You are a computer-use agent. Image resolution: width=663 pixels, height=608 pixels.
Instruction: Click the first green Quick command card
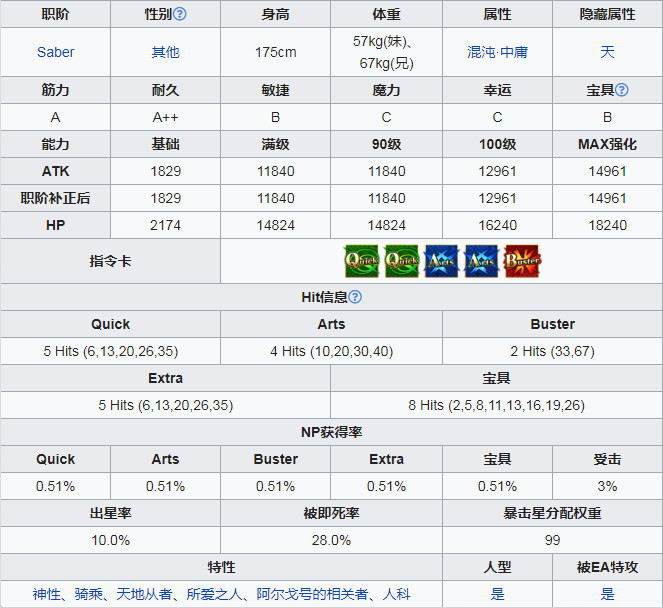point(362,261)
